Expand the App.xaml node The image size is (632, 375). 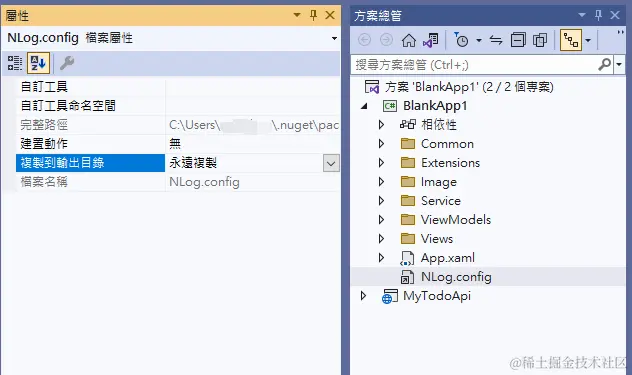[x=381, y=257]
